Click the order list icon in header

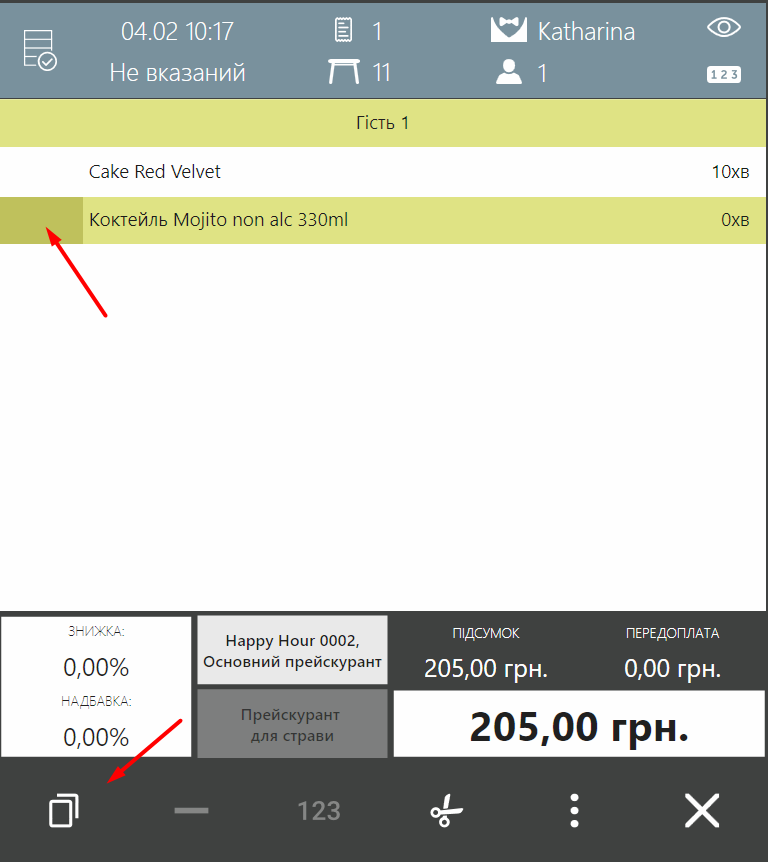click(x=40, y=50)
